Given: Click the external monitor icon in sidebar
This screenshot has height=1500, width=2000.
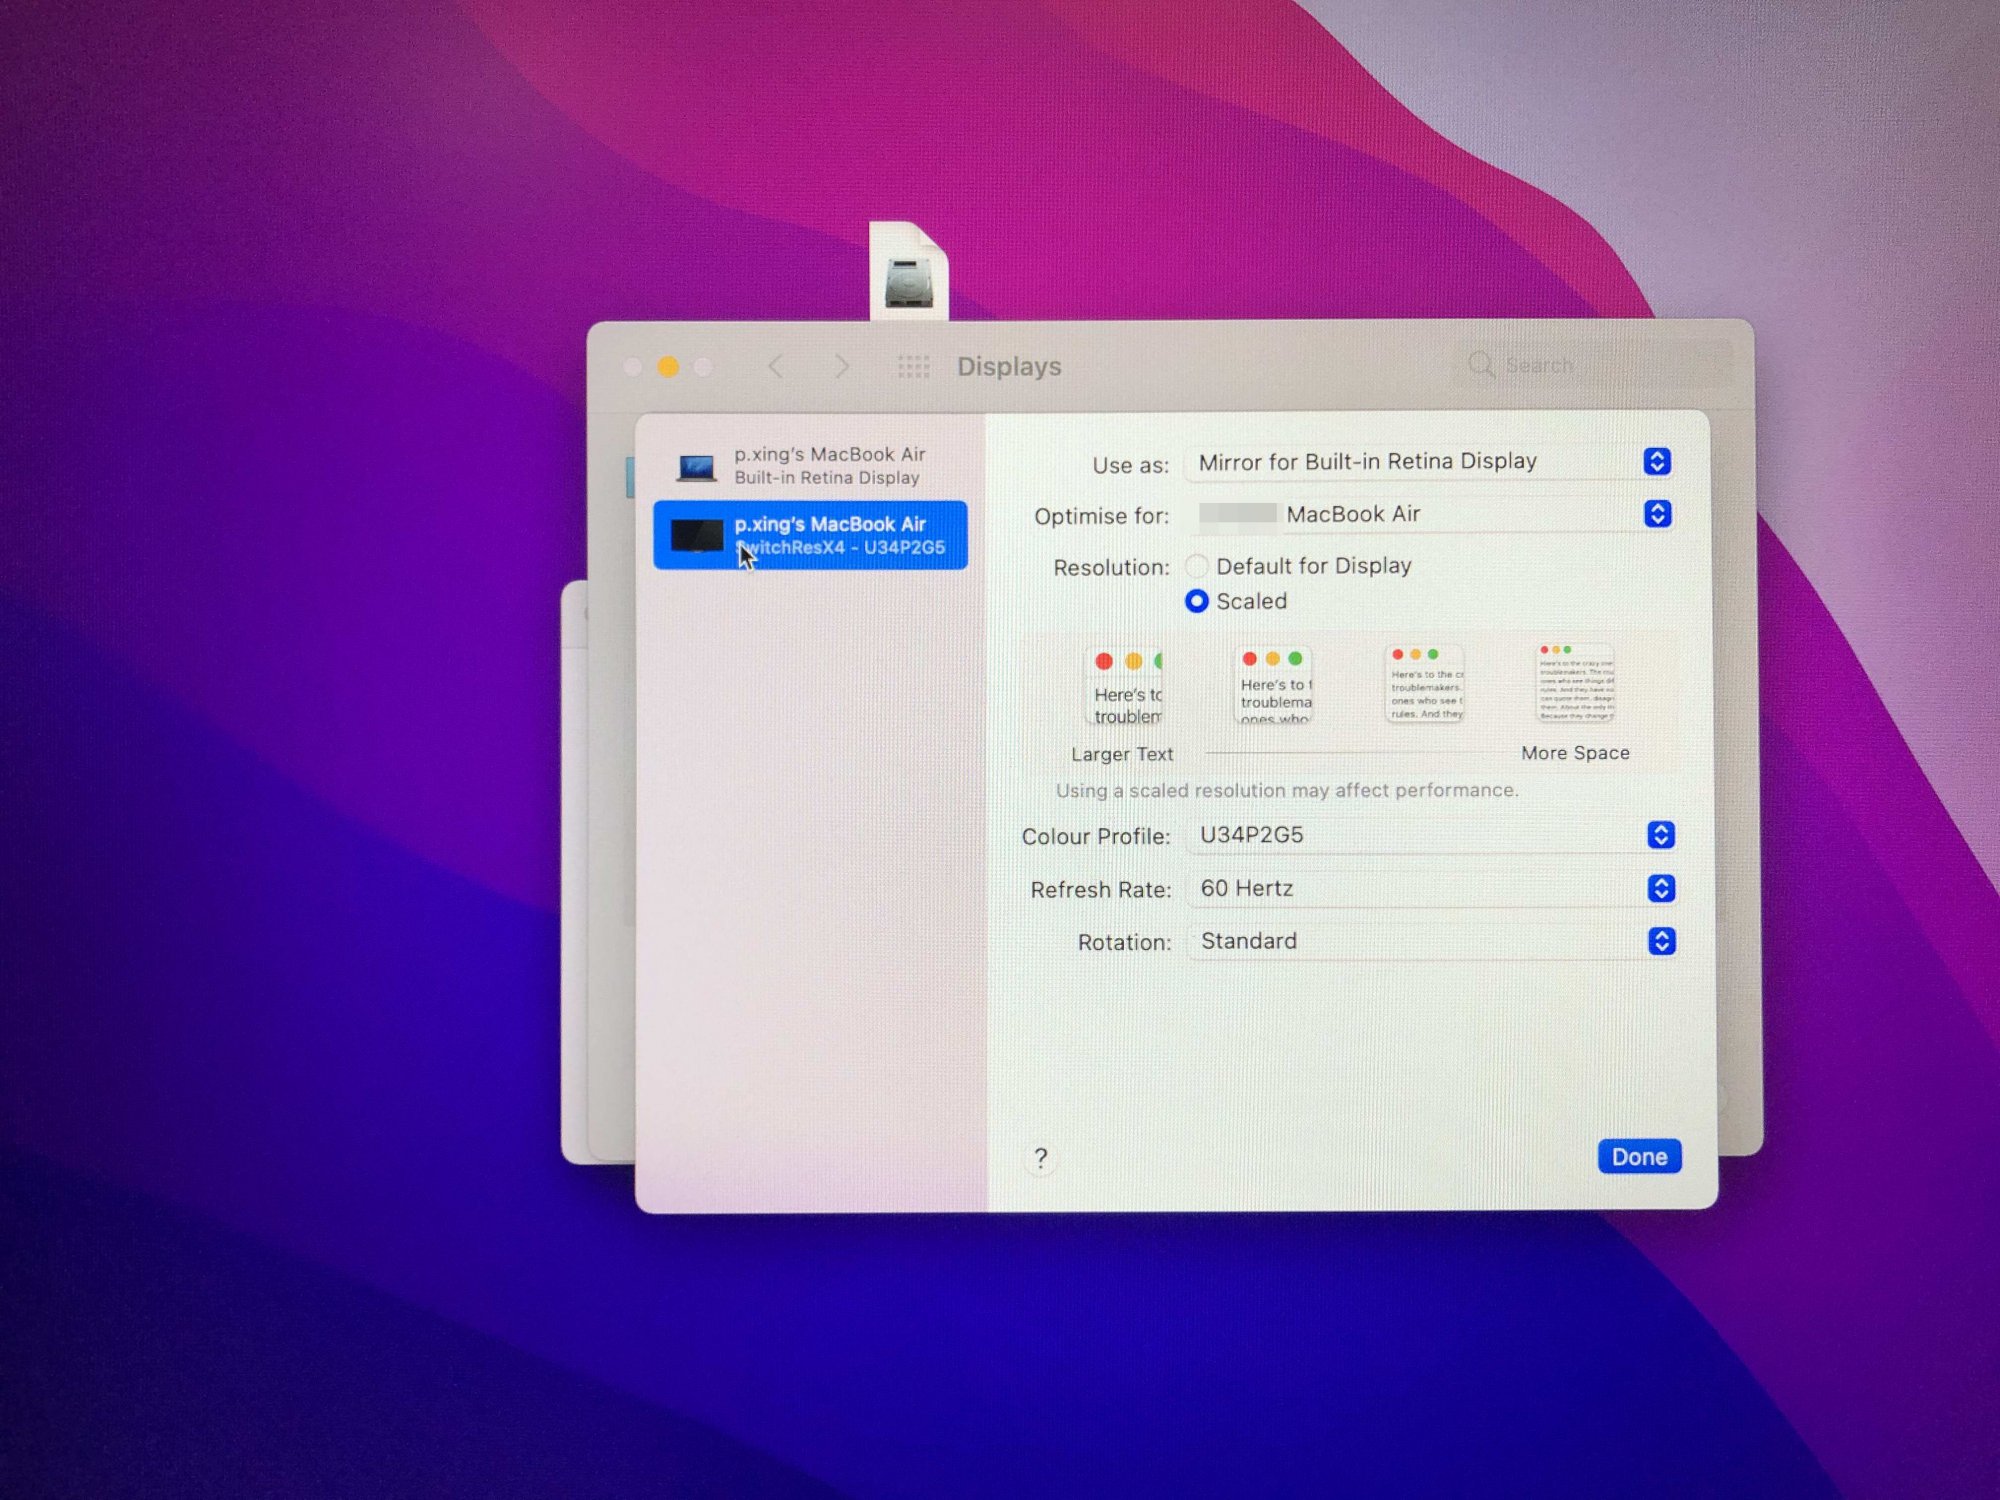Looking at the screenshot, I should coord(697,535).
